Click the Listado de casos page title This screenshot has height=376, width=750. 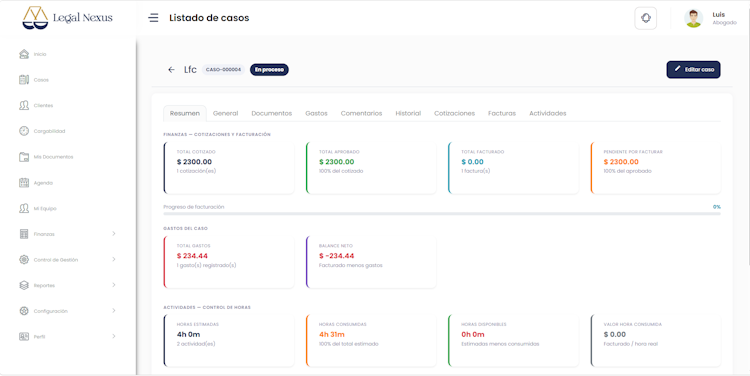[209, 18]
